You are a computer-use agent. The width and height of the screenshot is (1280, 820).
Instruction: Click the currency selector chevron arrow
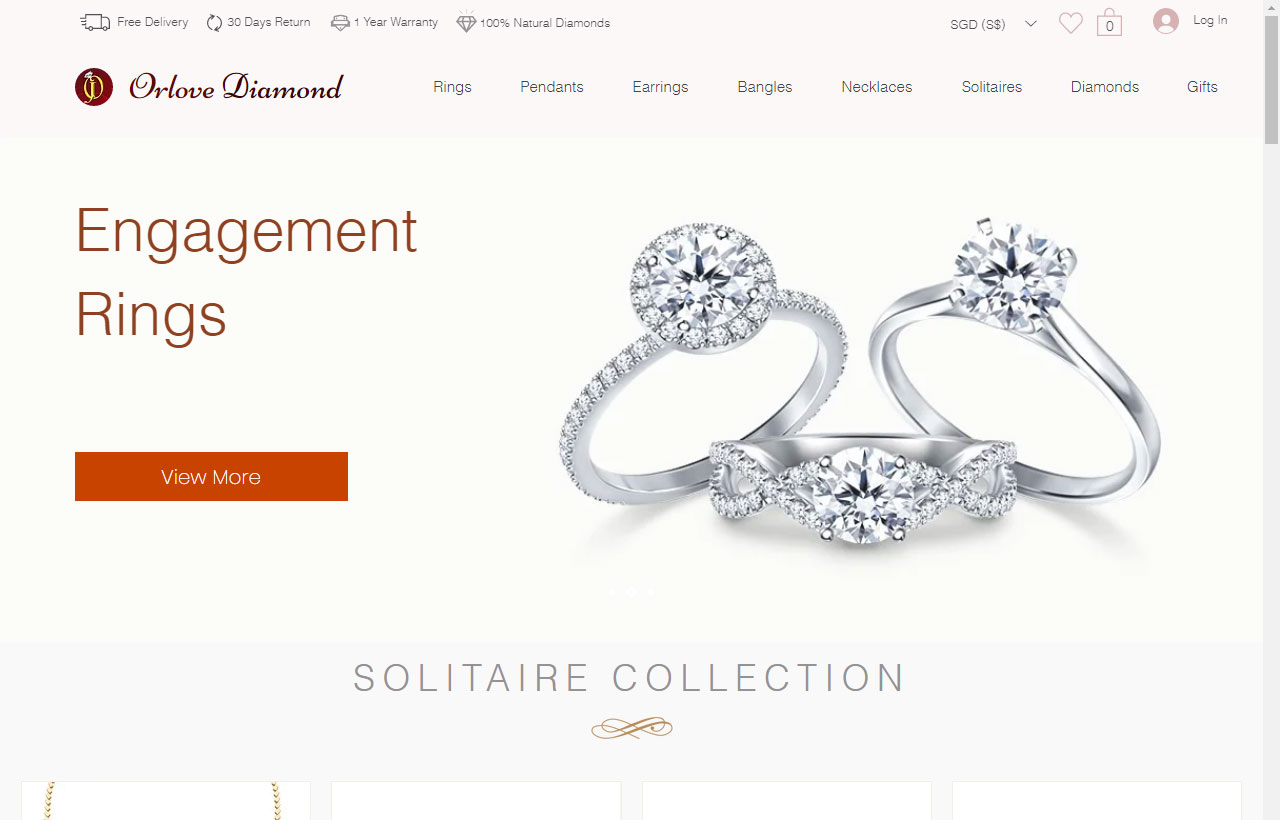[1031, 24]
